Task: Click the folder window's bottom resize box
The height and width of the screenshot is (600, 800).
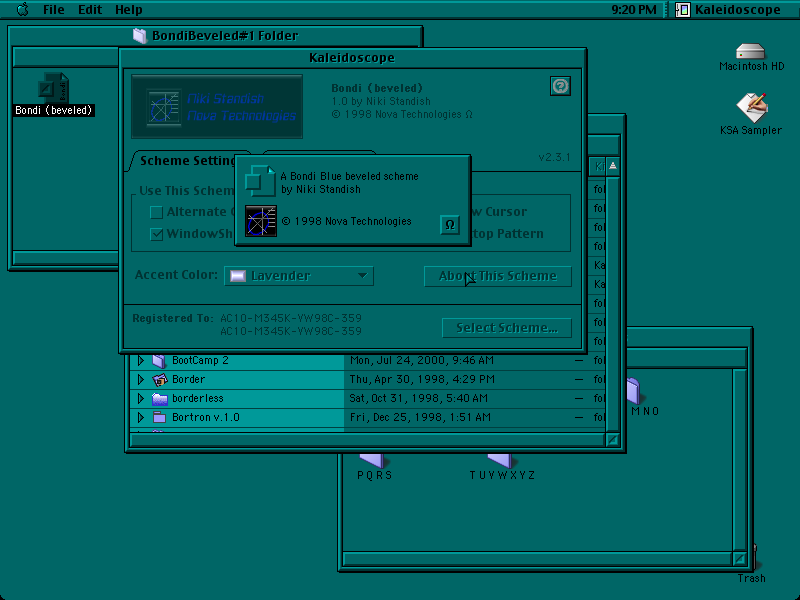Action: click(740, 559)
